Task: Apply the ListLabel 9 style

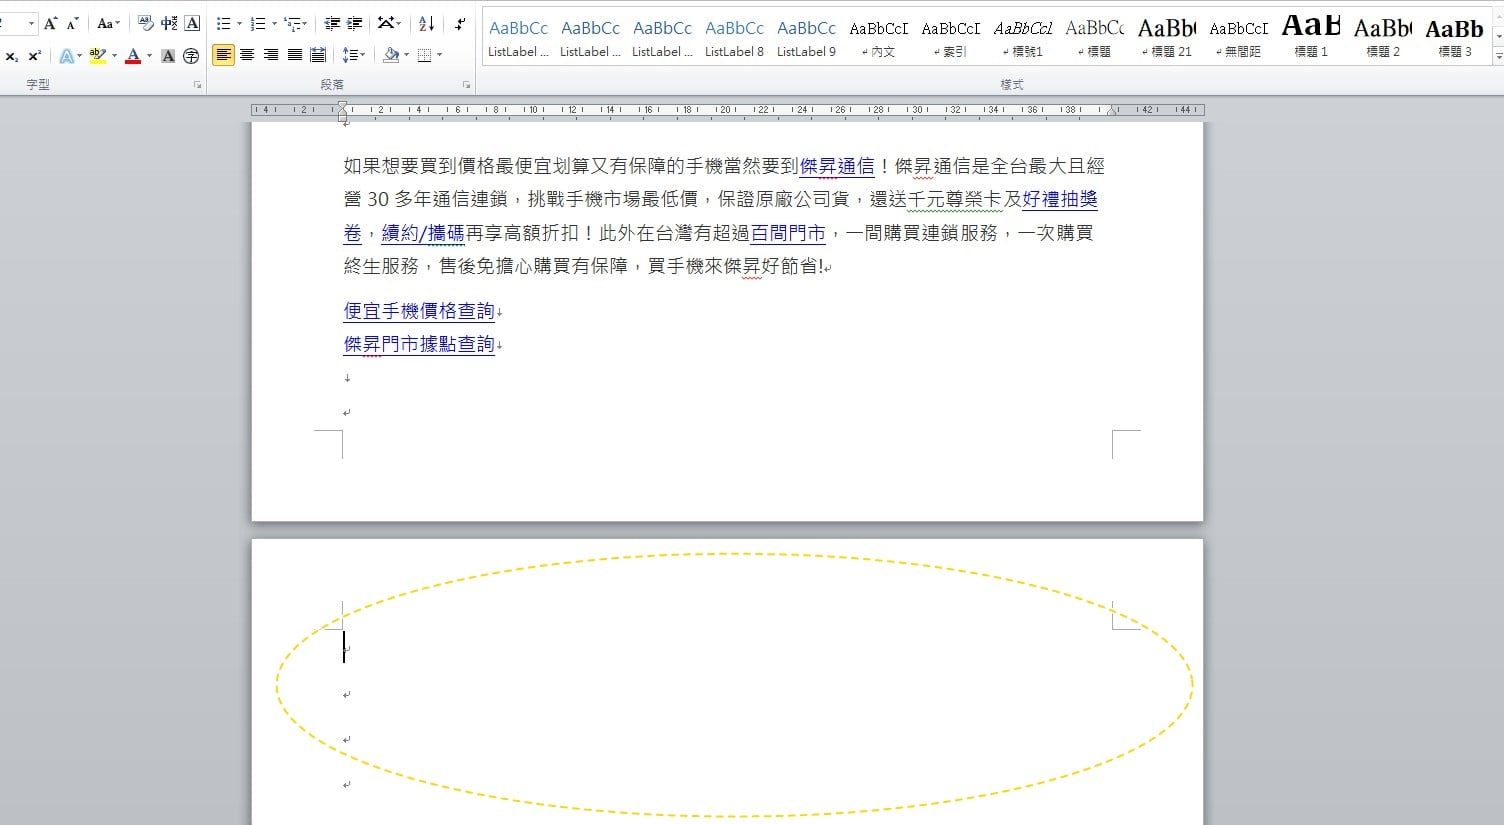Action: [806, 38]
